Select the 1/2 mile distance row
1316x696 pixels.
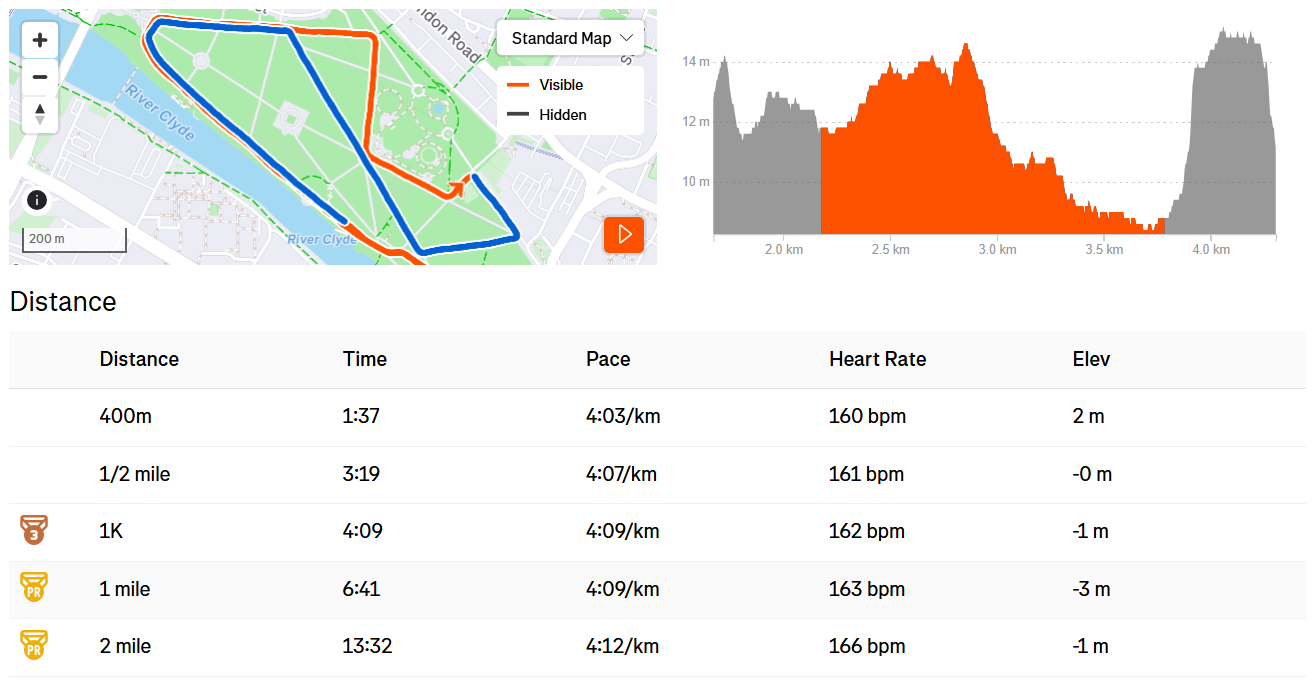pos(657,474)
